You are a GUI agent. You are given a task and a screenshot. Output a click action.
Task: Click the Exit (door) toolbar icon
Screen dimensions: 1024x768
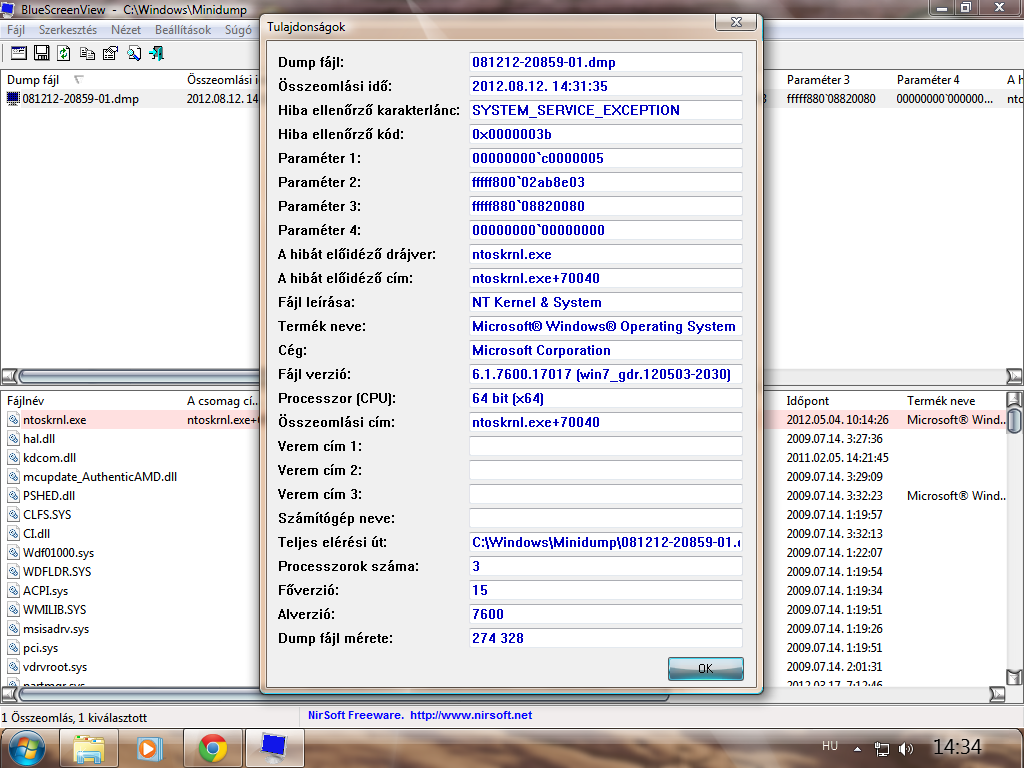156,54
